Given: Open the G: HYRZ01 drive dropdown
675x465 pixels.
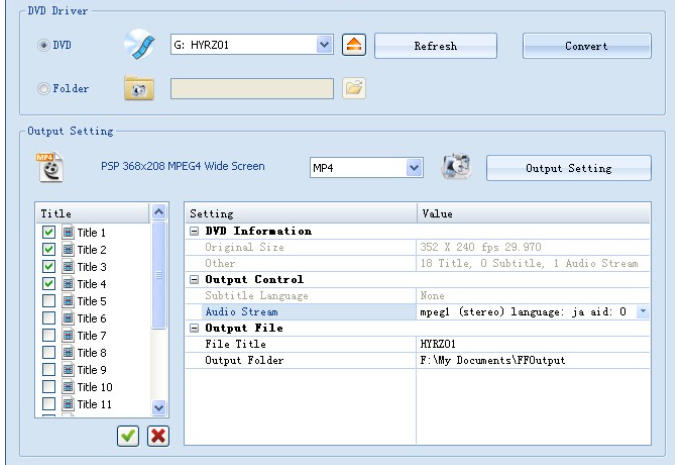Looking at the screenshot, I should coord(323,46).
